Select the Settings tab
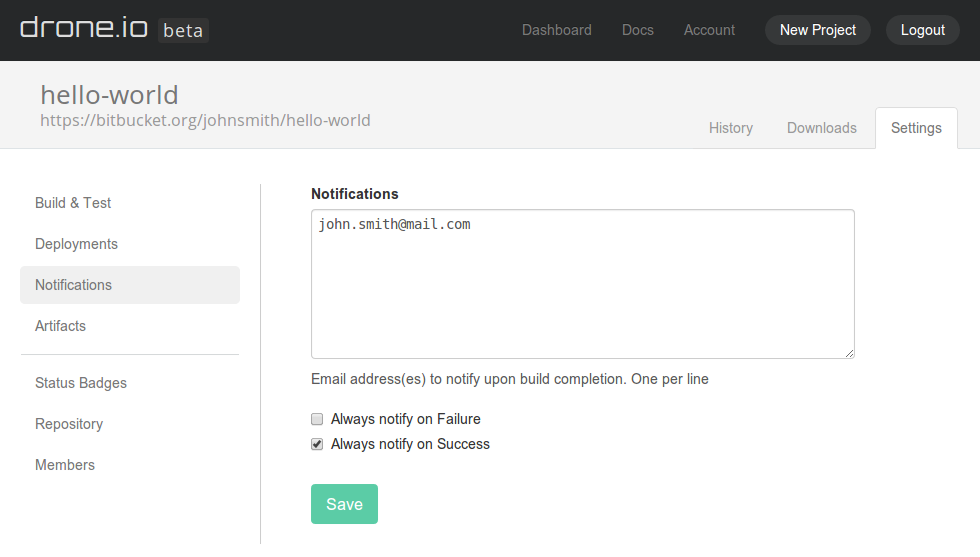The image size is (980, 557). tap(916, 128)
